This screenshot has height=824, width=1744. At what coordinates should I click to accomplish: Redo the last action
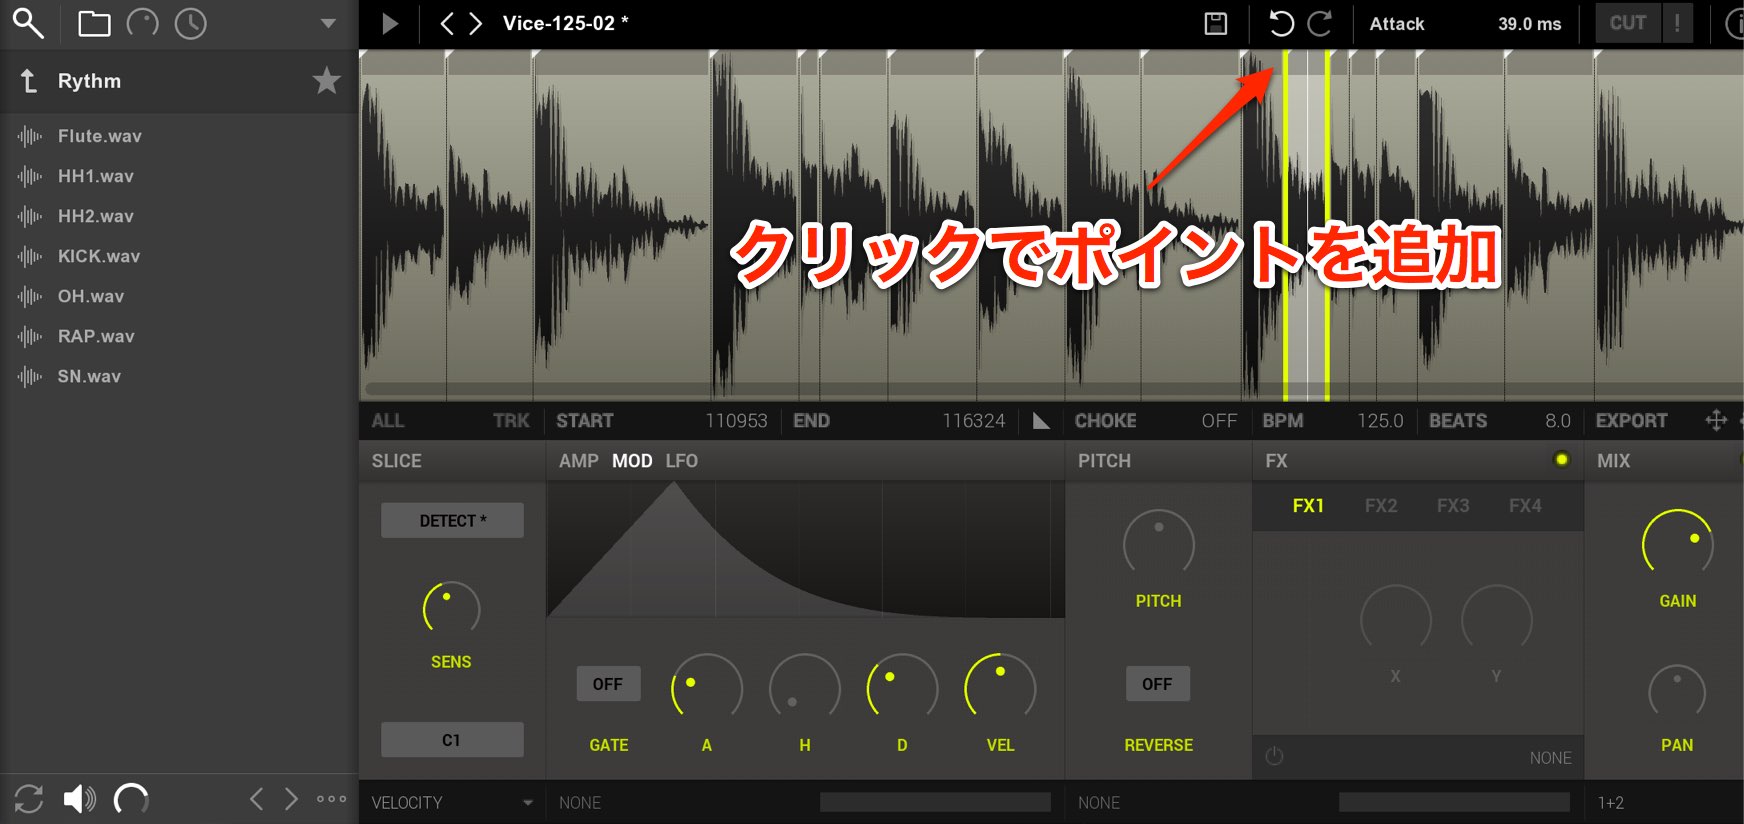tap(1320, 23)
